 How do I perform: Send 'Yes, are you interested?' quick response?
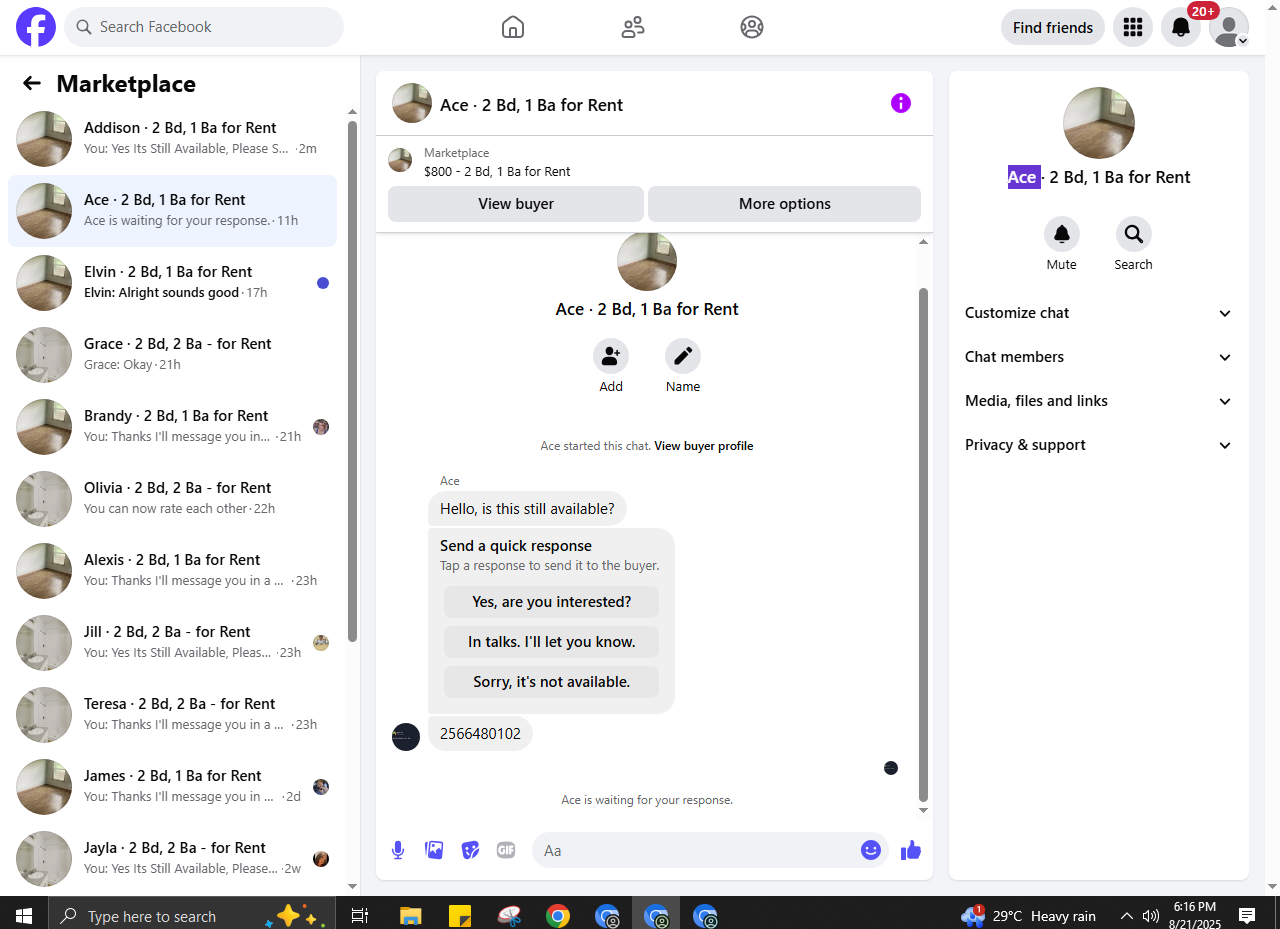click(x=552, y=602)
